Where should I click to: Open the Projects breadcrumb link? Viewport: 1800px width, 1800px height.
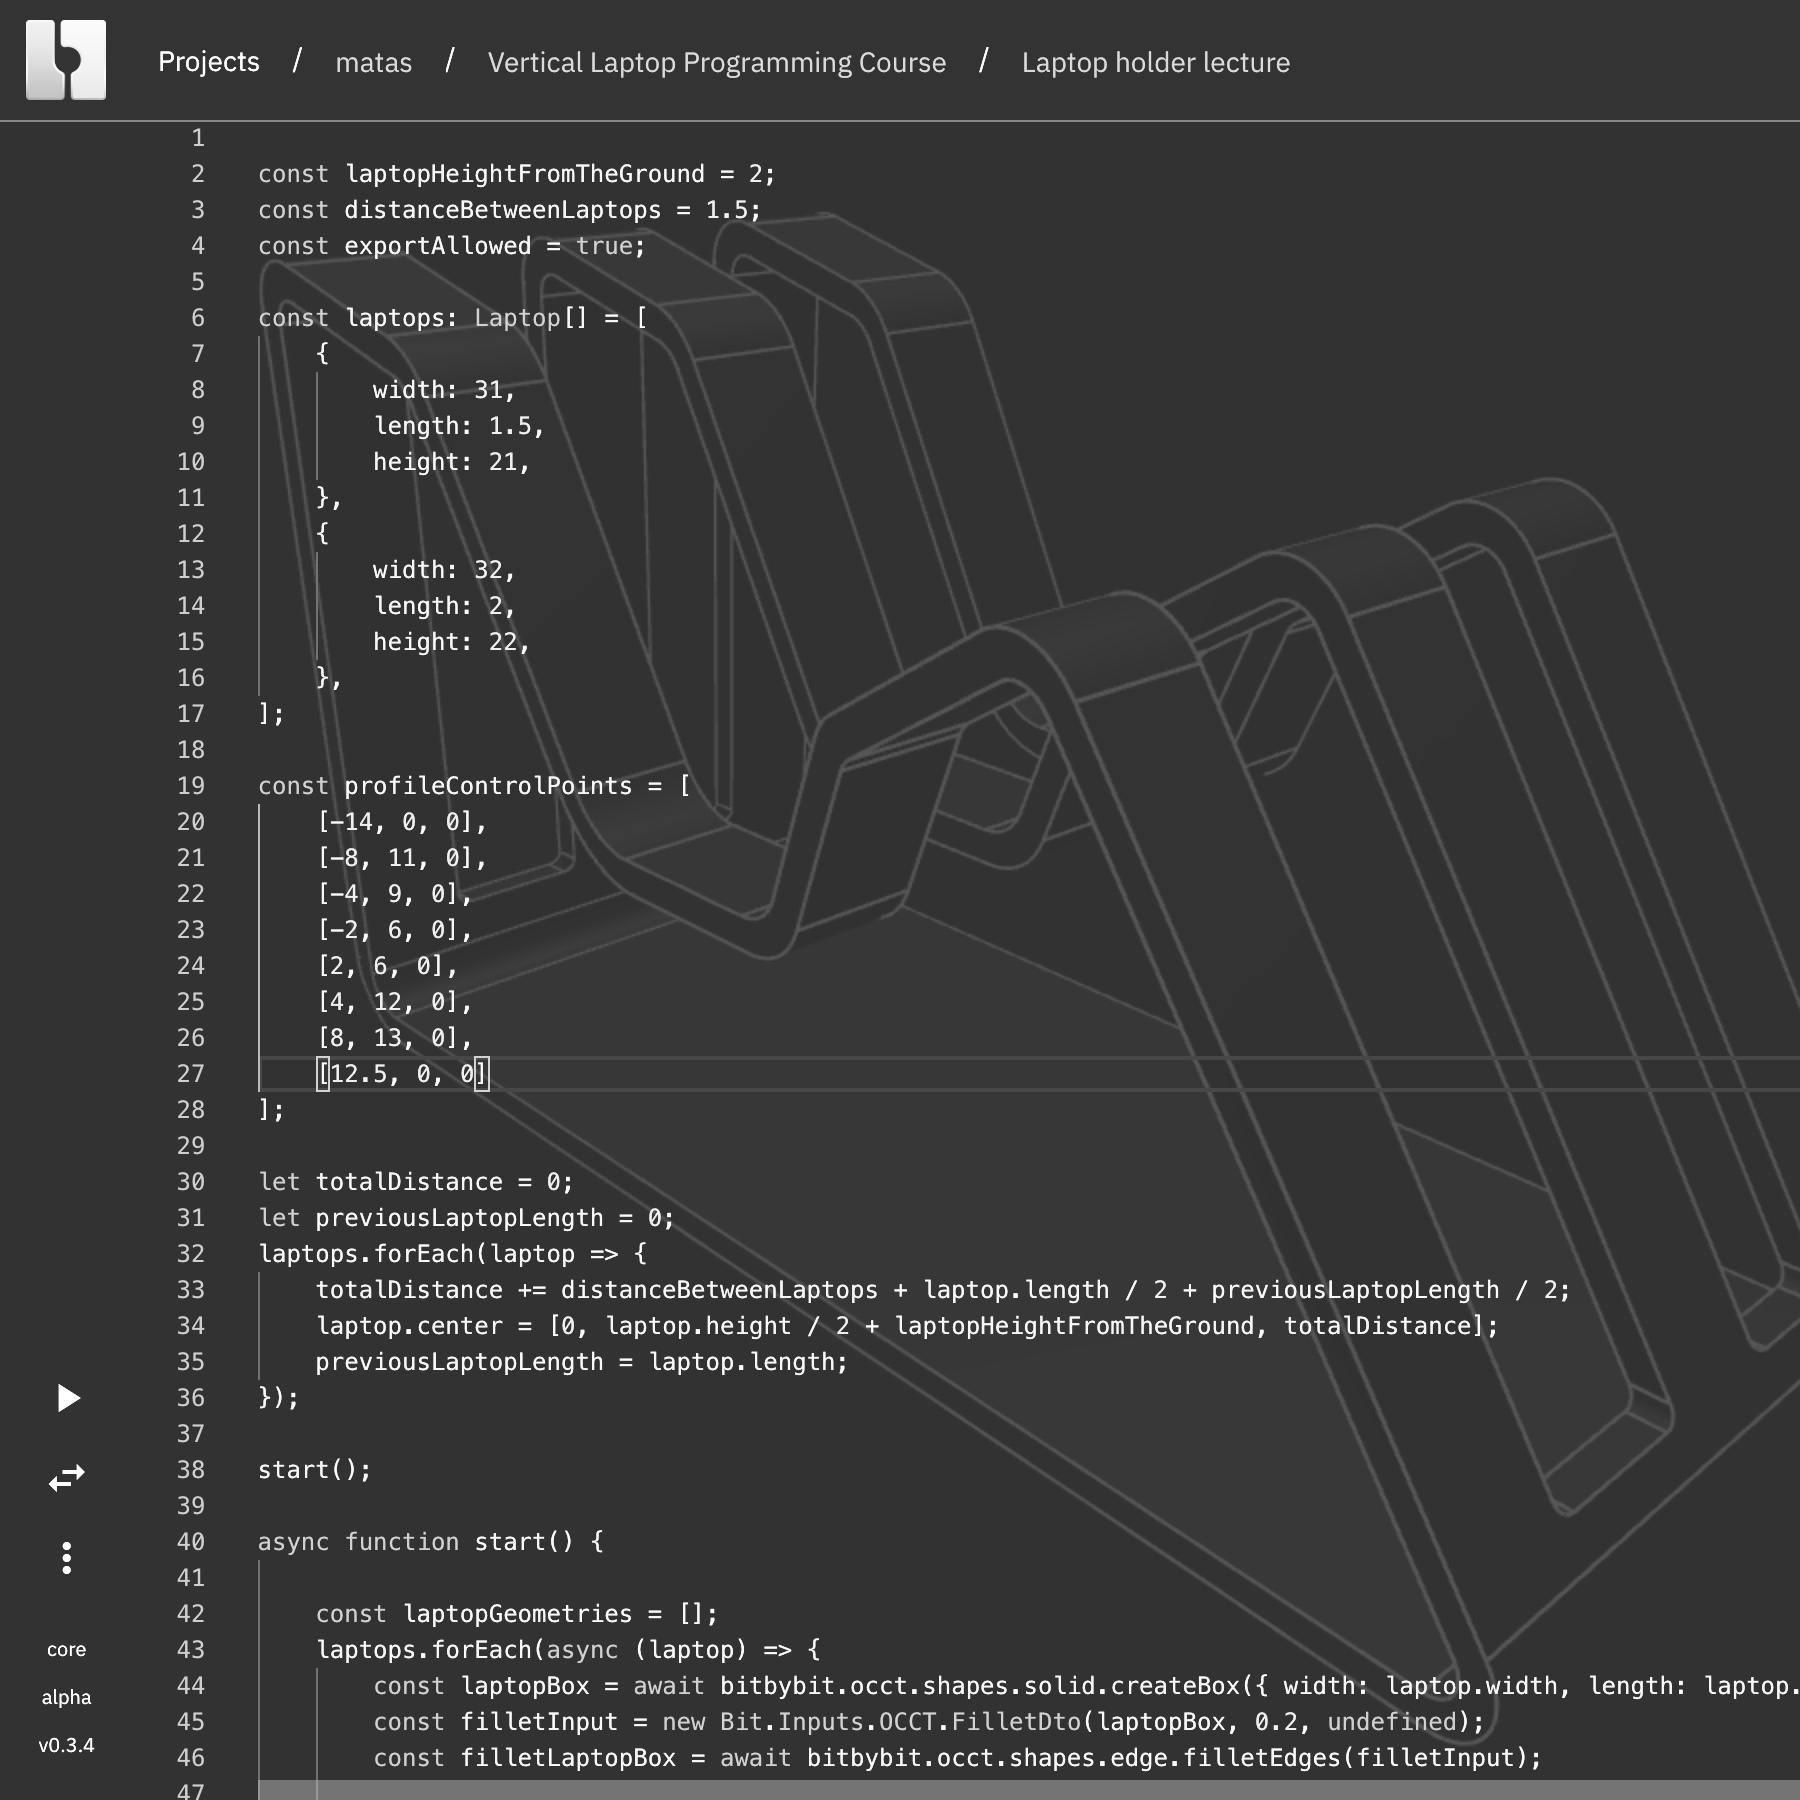point(209,62)
